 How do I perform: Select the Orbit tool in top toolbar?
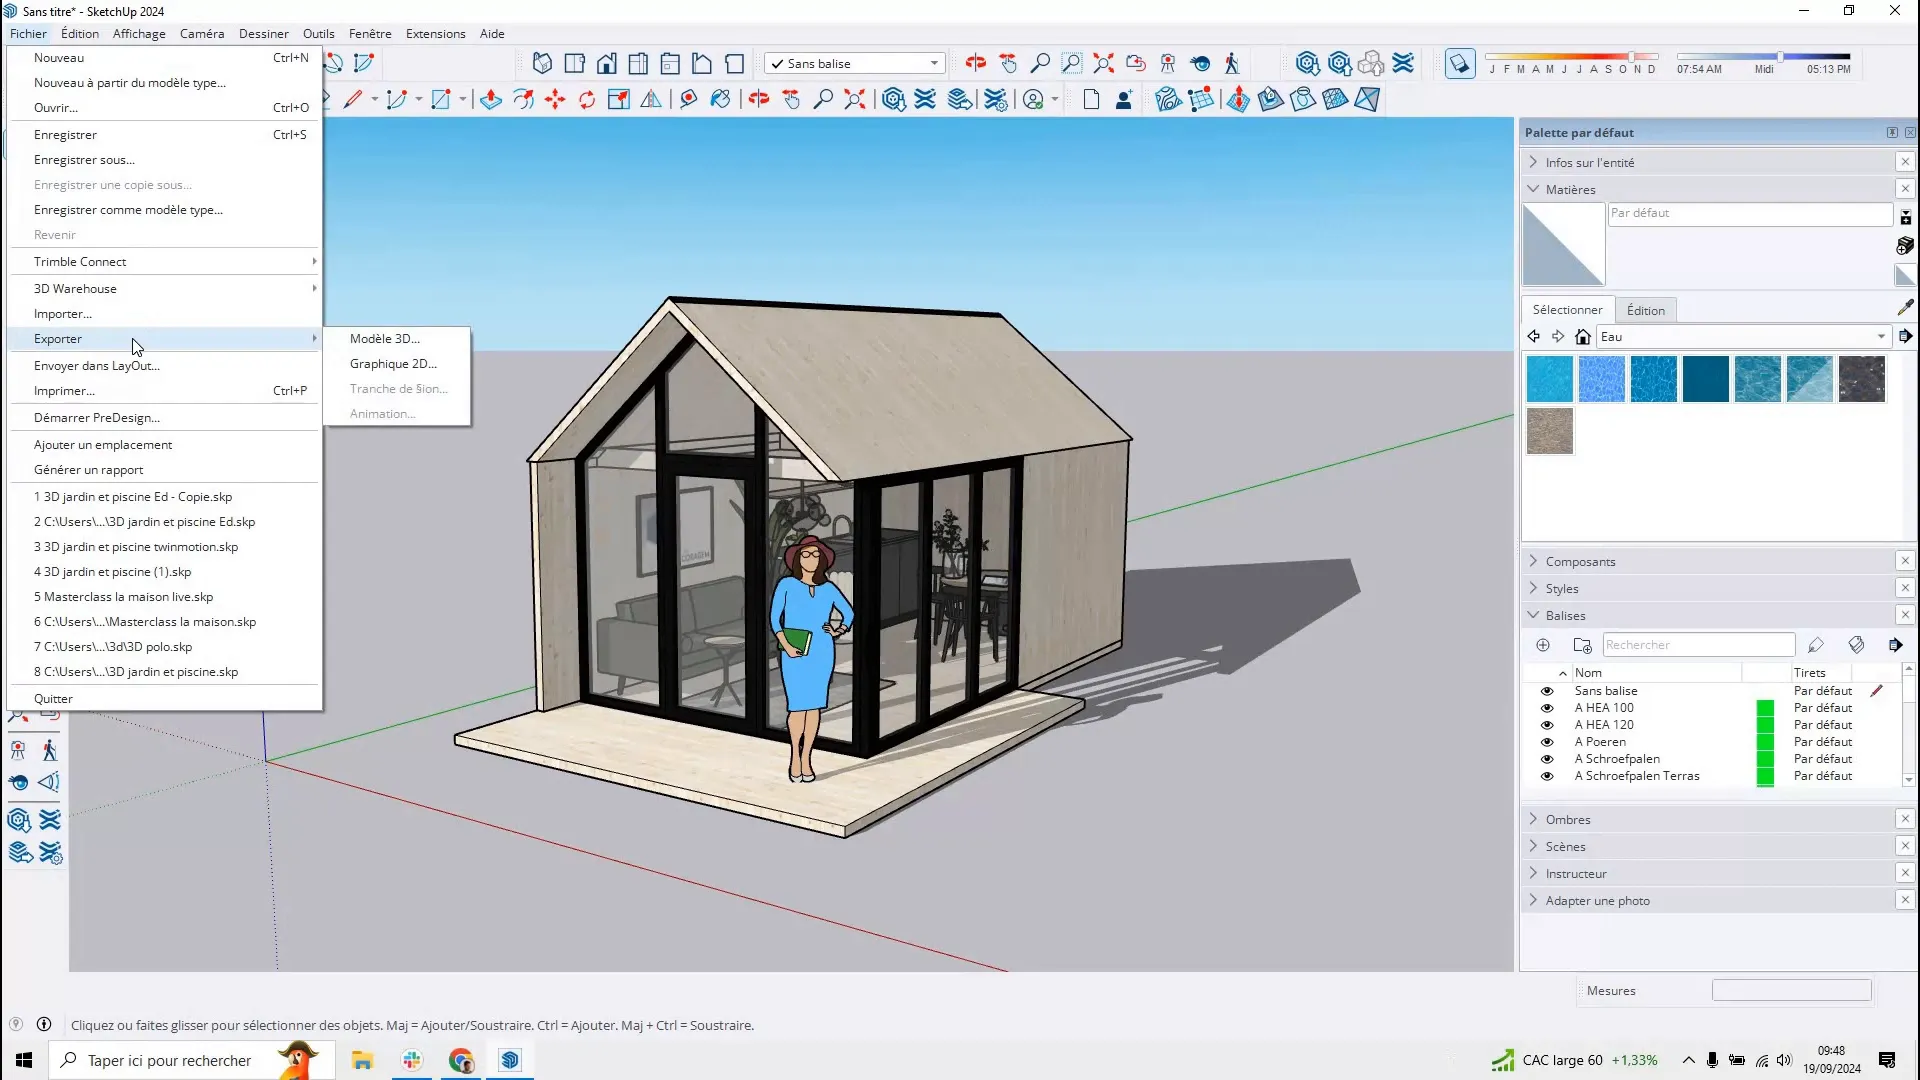coord(975,63)
